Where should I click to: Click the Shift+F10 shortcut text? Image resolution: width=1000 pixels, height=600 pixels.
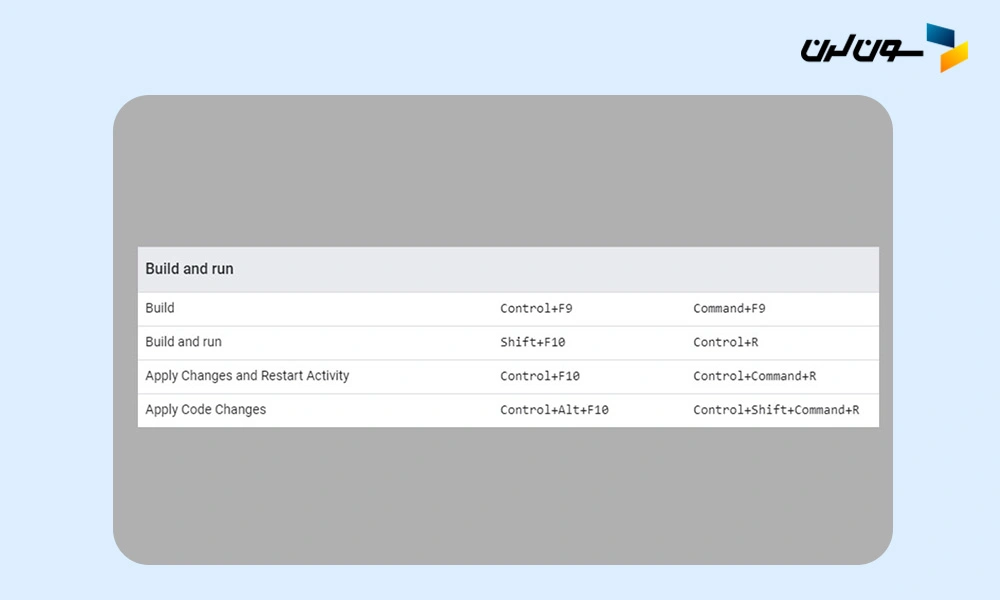pos(532,343)
